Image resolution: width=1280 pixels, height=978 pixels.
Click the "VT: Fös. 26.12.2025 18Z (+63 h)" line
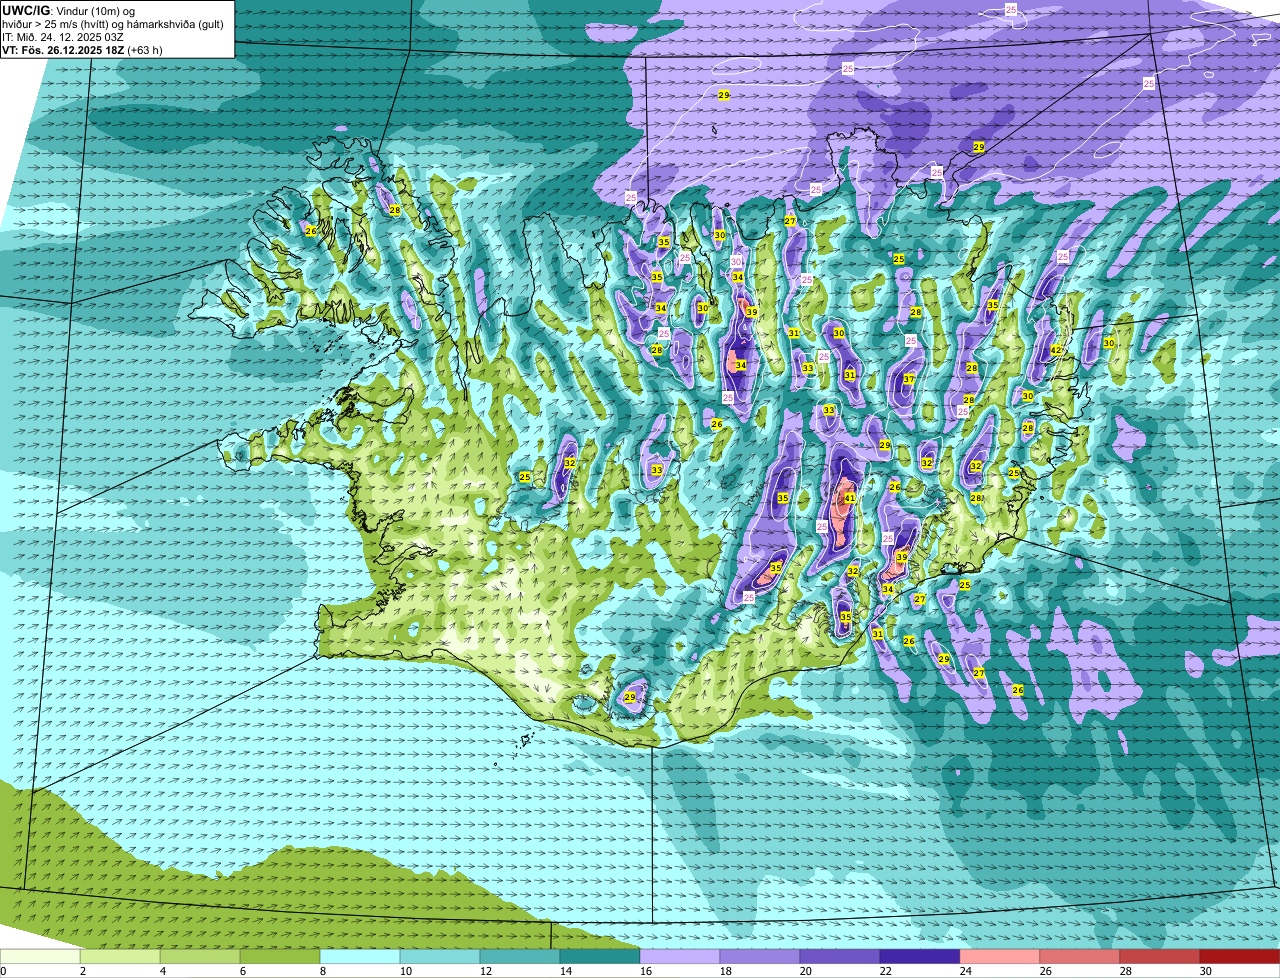coord(82,50)
